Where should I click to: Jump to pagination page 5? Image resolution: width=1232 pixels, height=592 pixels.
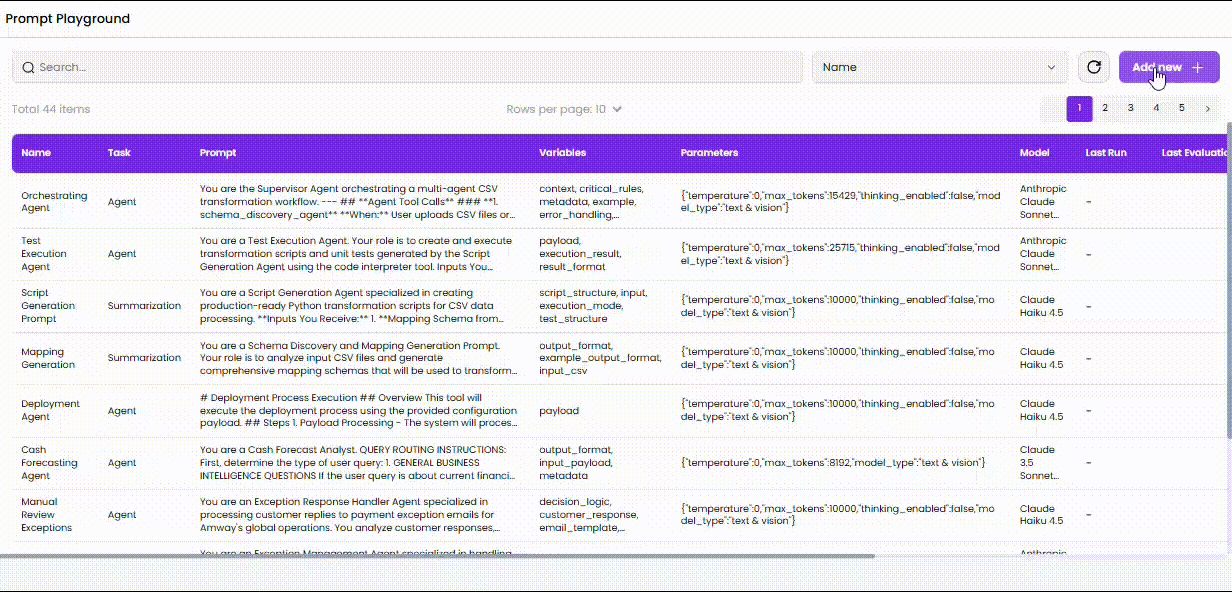[x=1181, y=108]
